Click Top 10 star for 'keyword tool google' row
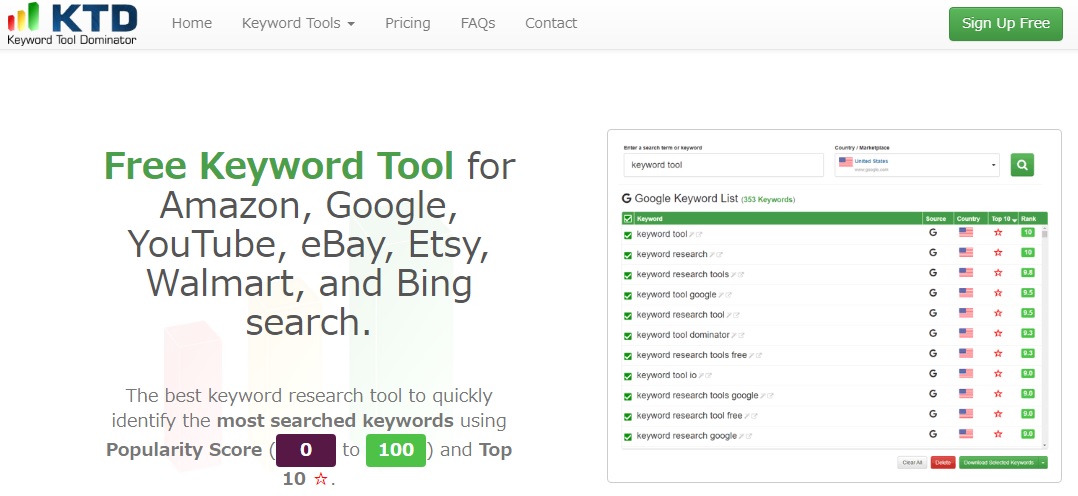Screen dimensions: 1078x496 [x=998, y=292]
